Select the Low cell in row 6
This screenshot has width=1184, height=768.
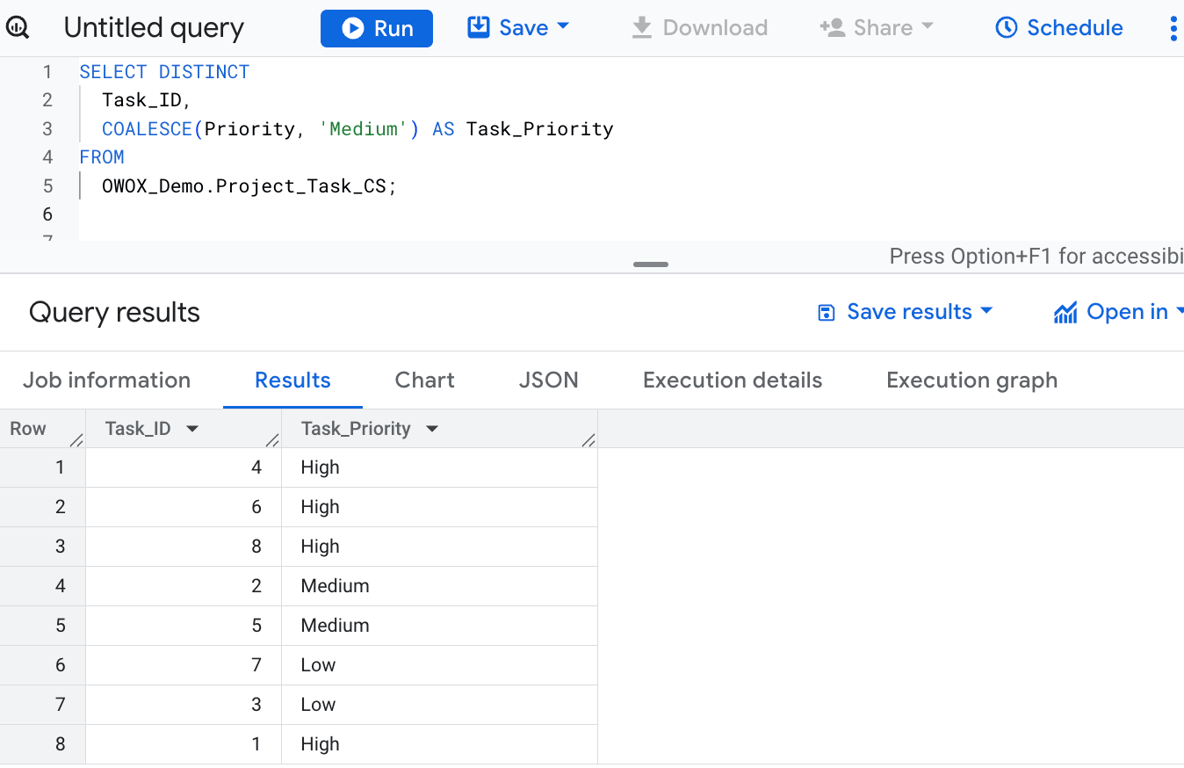pos(439,665)
